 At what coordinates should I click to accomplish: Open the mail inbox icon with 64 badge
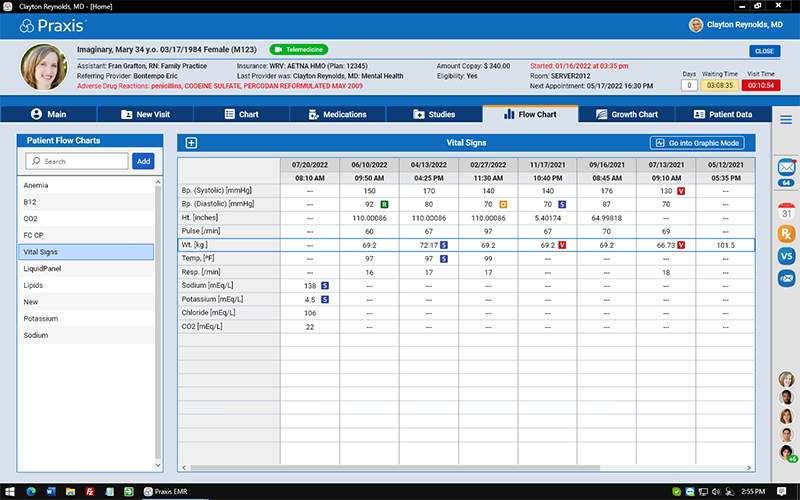coord(786,167)
